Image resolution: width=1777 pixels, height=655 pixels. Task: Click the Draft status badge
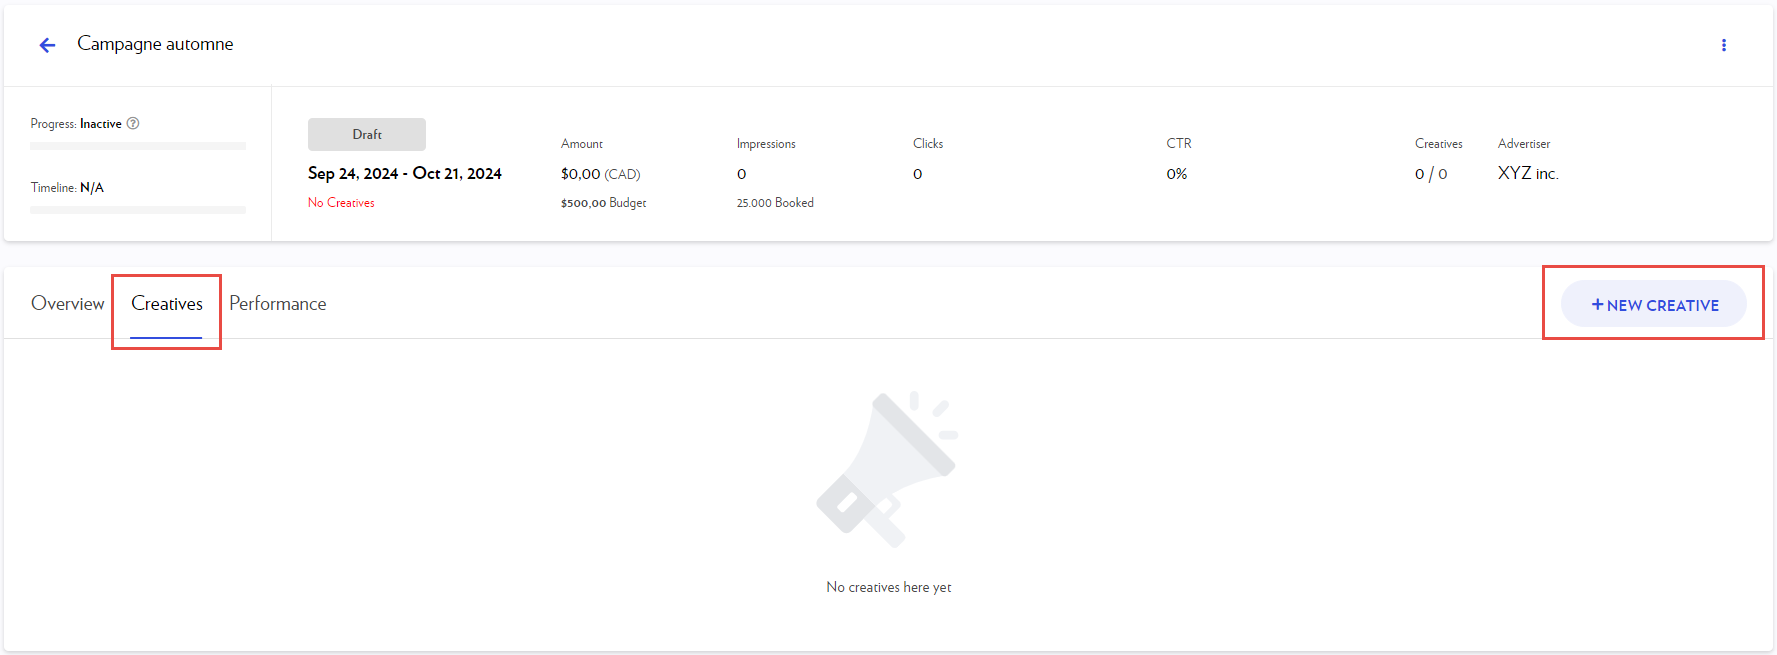coord(367,134)
